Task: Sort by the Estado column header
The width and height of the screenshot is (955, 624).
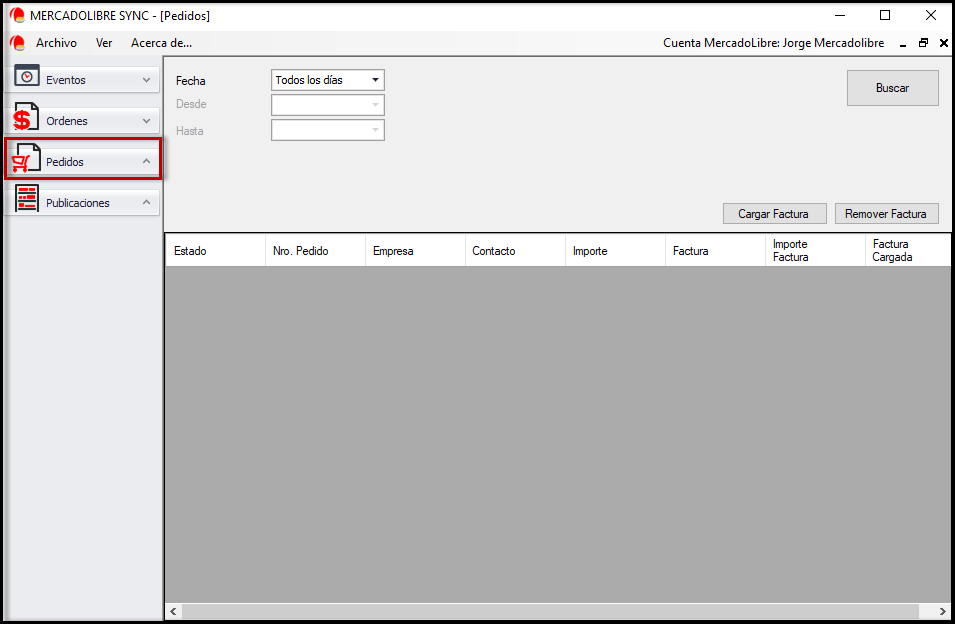Action: point(216,250)
